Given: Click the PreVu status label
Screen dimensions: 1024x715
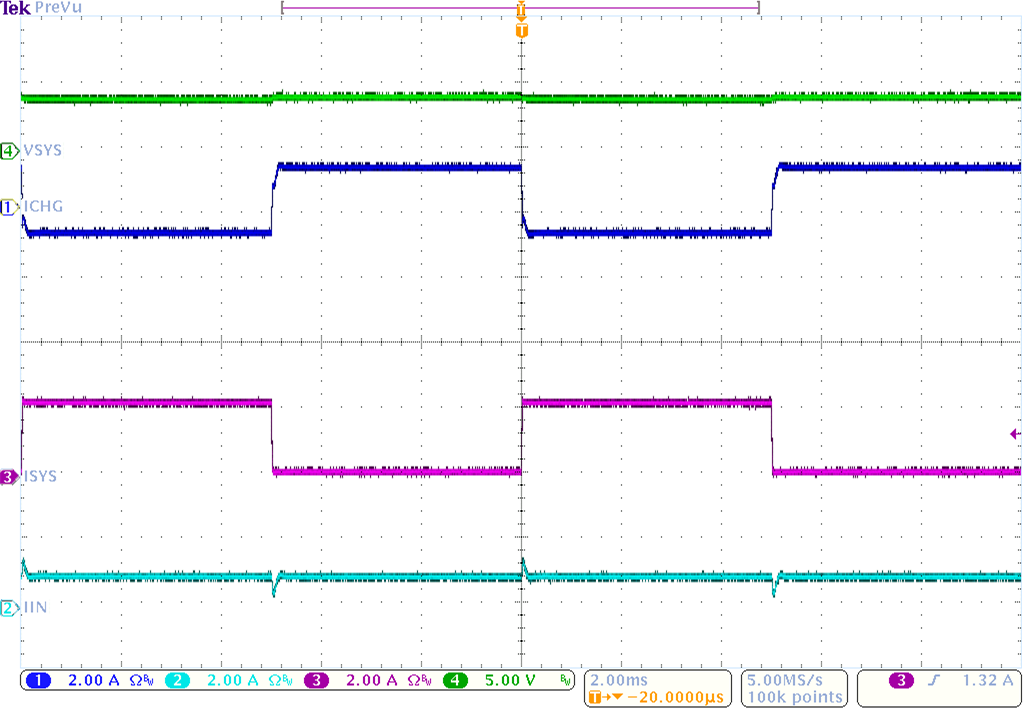Looking at the screenshot, I should (56, 8).
